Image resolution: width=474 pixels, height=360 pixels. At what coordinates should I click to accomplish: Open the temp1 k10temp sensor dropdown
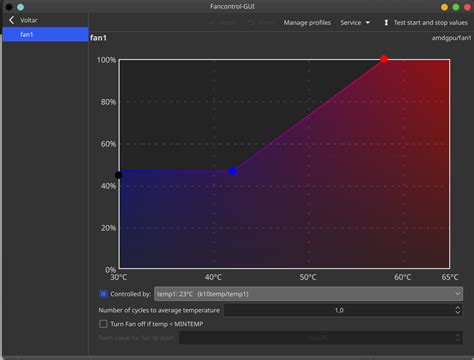click(x=308, y=294)
